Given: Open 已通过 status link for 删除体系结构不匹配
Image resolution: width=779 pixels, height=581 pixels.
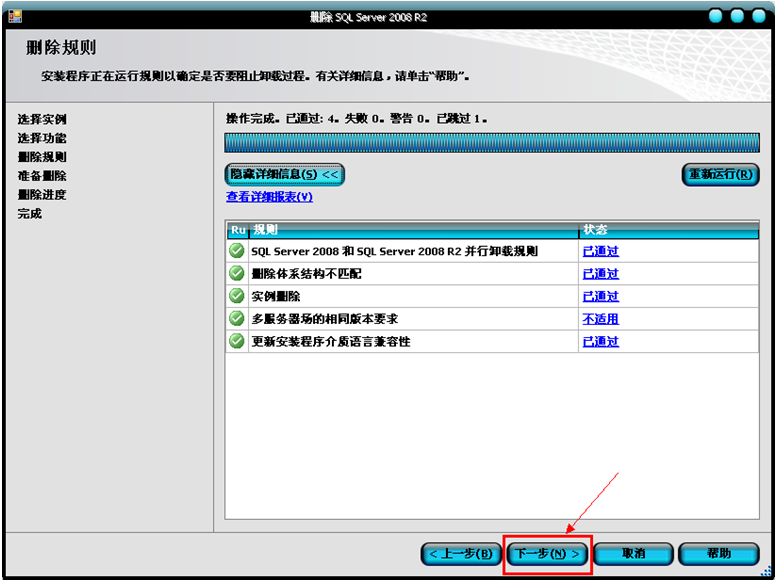Looking at the screenshot, I should (601, 274).
